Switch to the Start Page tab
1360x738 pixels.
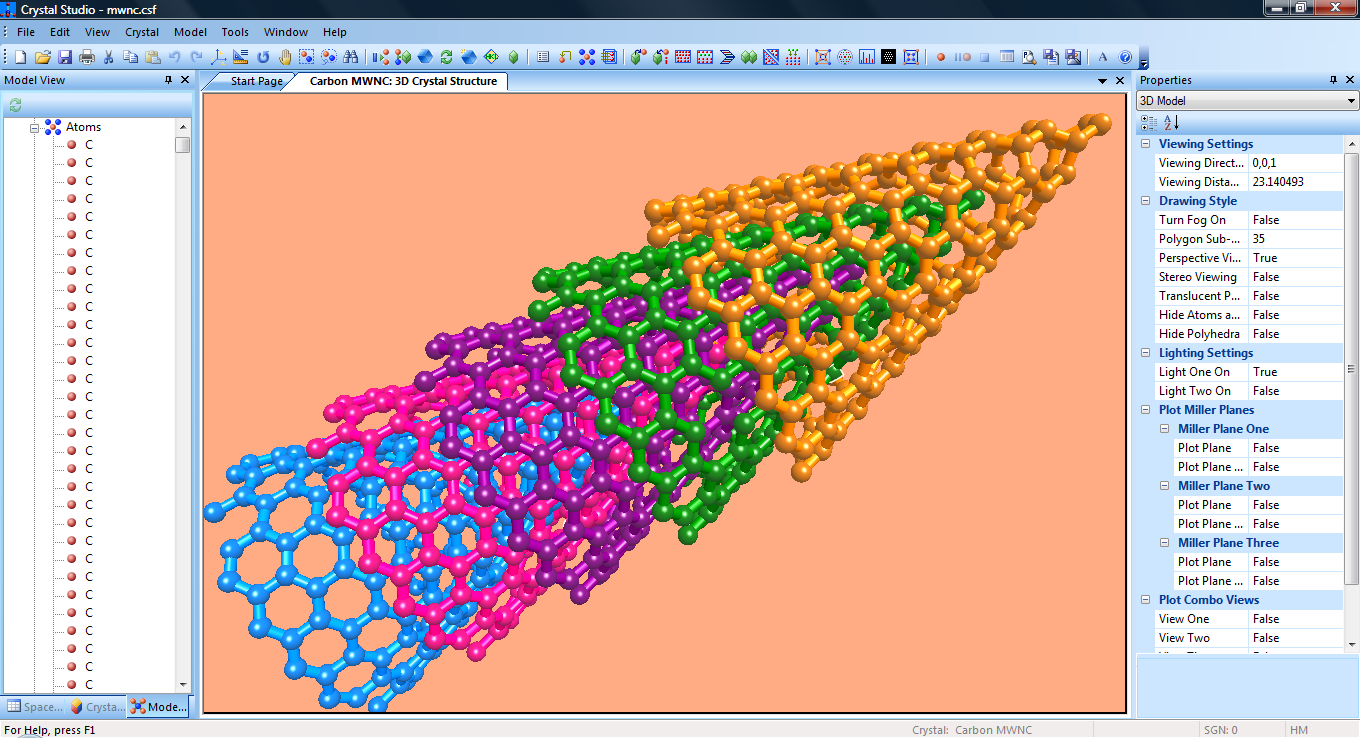[256, 81]
